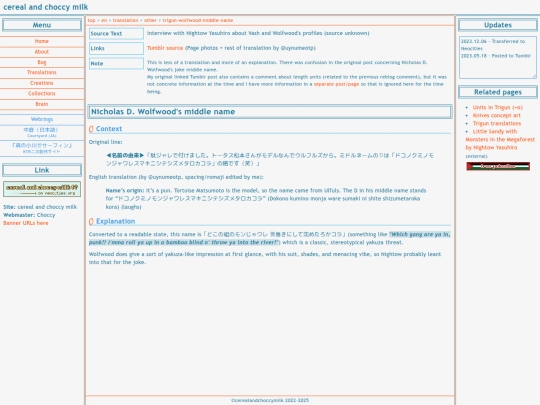
Task: Click the Context section heading
Action: pos(109,129)
